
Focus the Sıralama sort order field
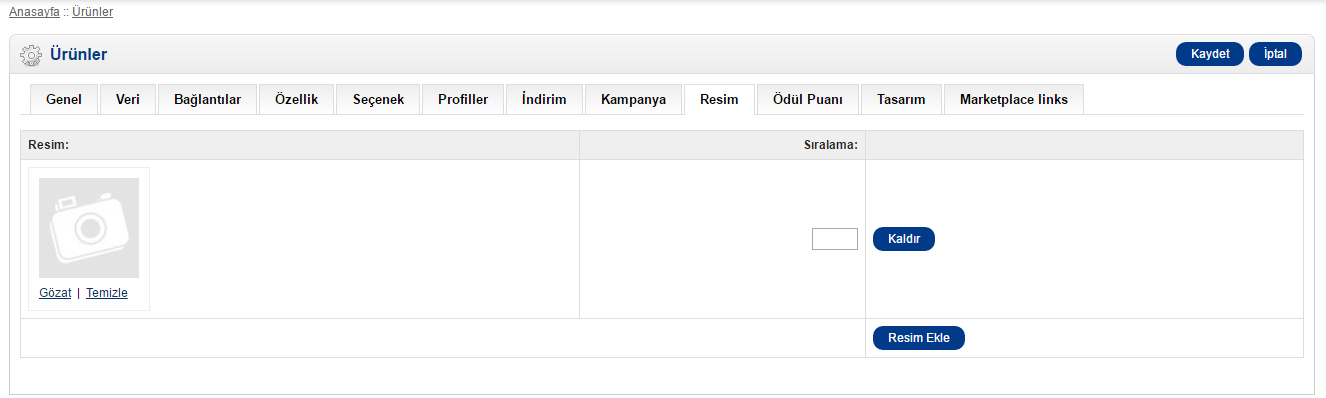click(x=835, y=239)
